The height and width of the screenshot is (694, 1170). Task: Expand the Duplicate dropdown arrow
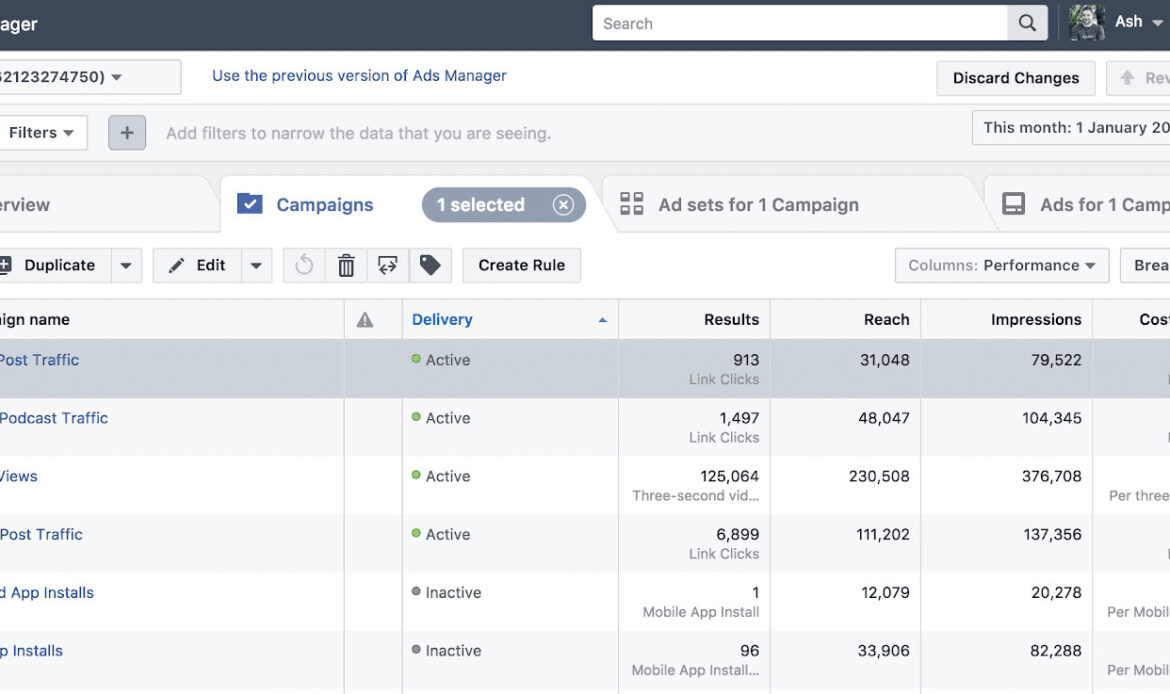tap(126, 265)
